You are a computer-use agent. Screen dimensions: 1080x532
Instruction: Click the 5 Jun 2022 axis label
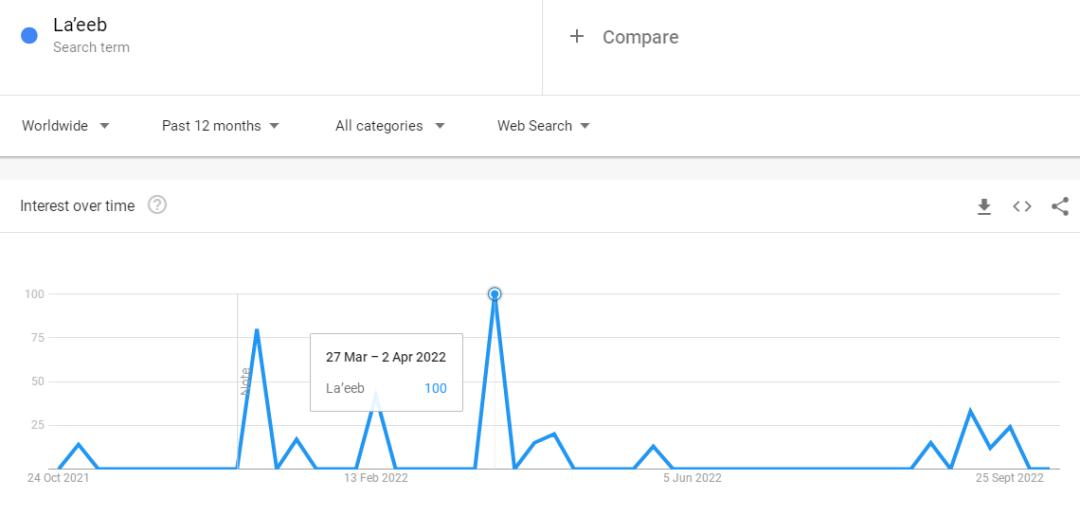tap(692, 478)
